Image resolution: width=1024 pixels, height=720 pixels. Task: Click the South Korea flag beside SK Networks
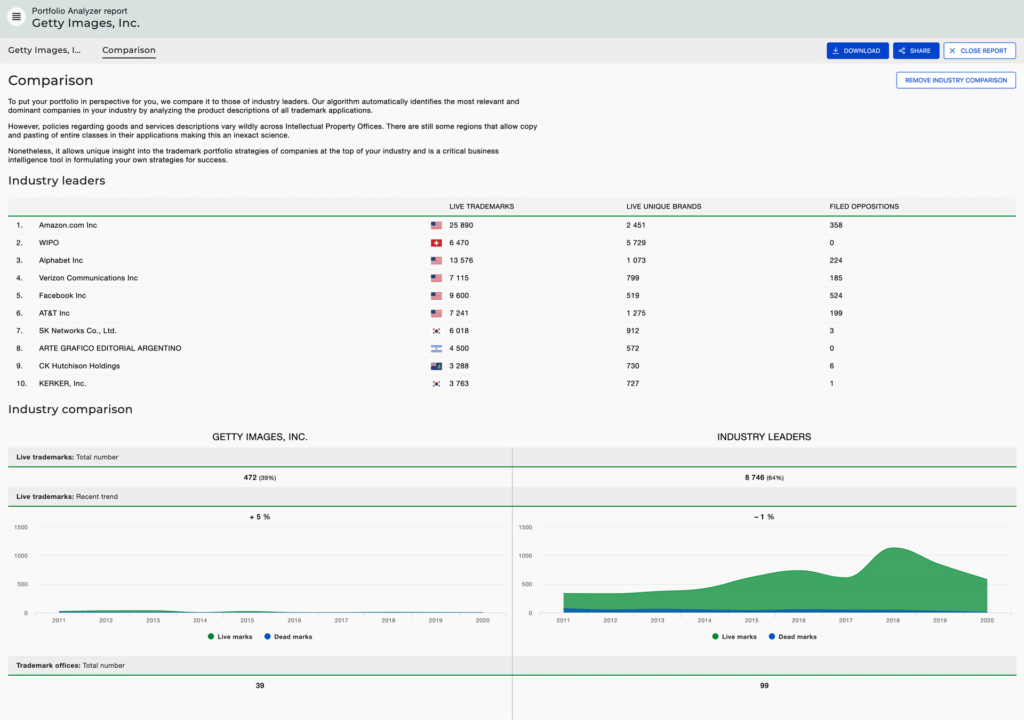click(x=436, y=331)
